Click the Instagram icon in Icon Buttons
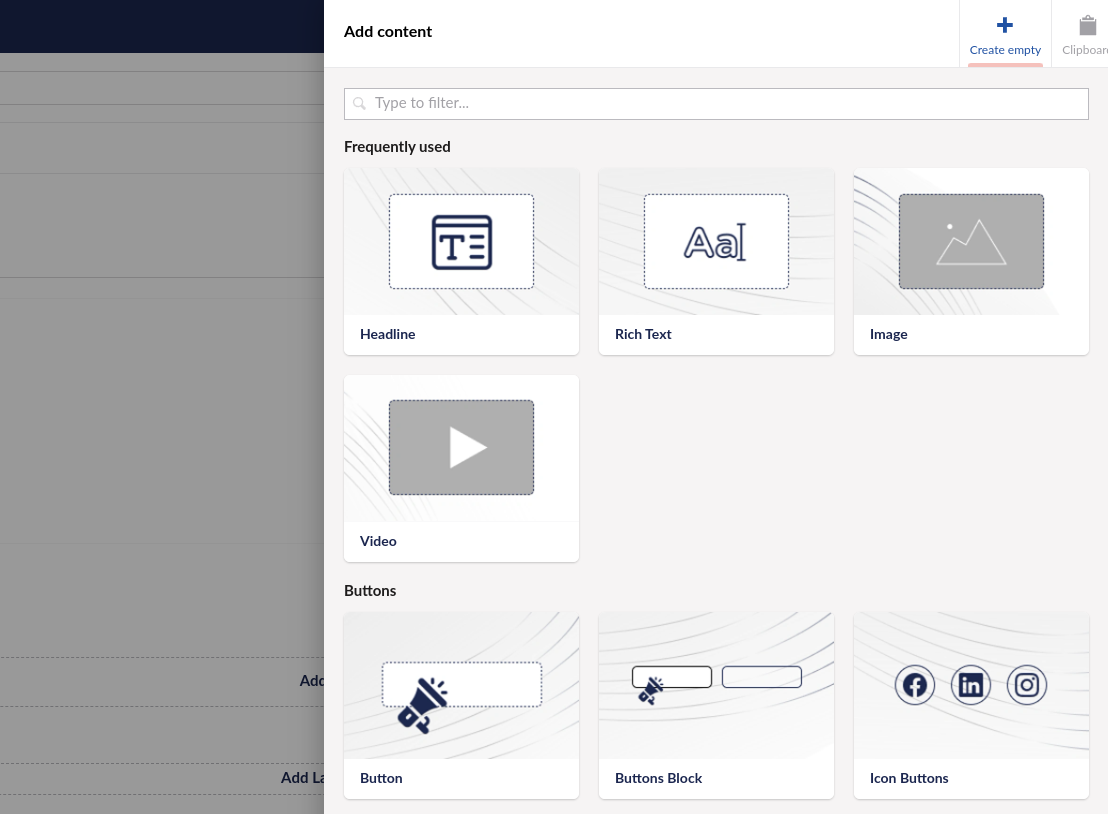The width and height of the screenshot is (1108, 814). pyautogui.click(x=1026, y=685)
